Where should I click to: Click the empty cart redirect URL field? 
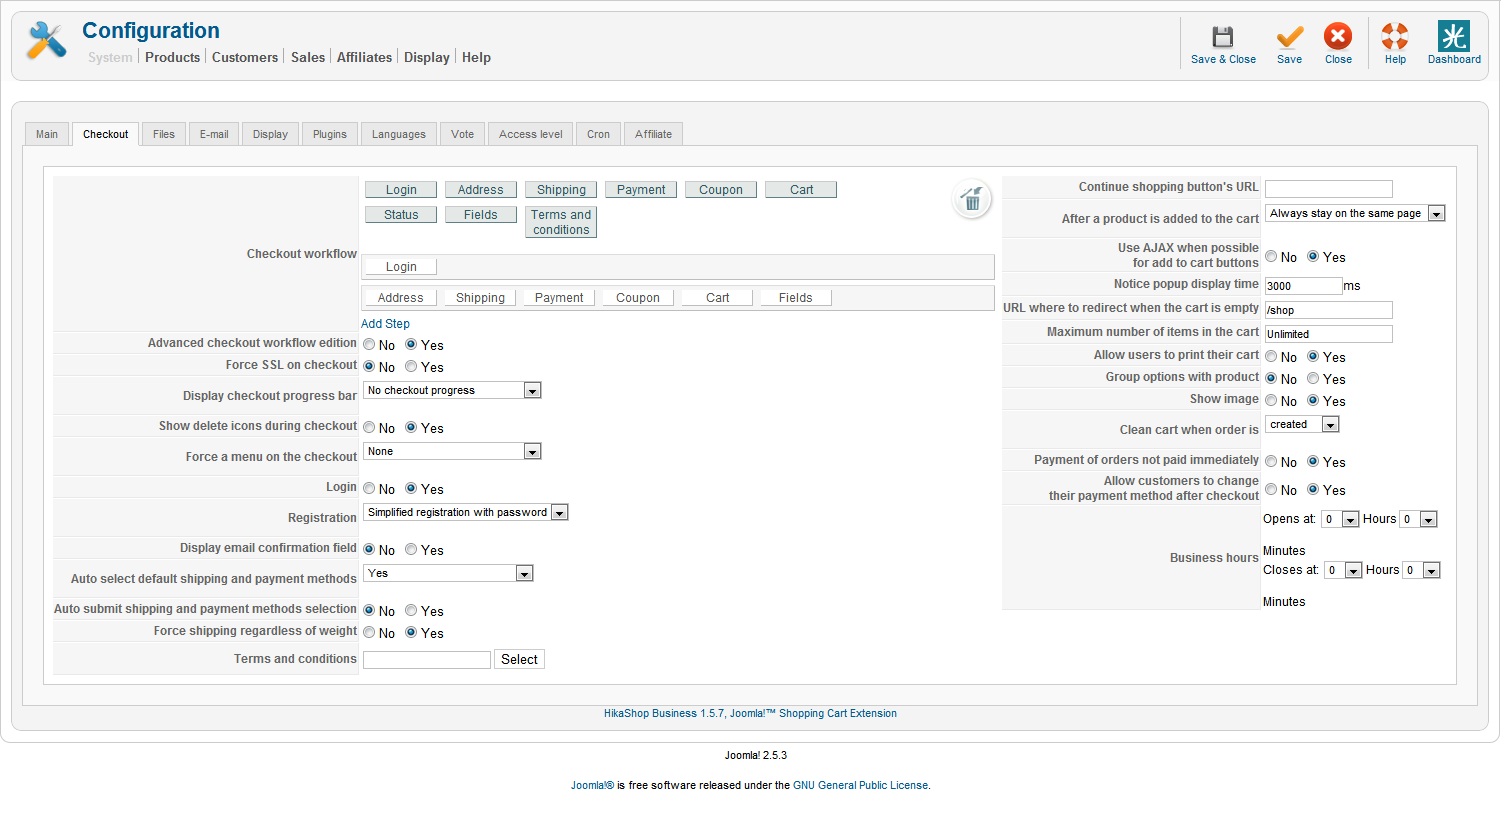click(1329, 310)
